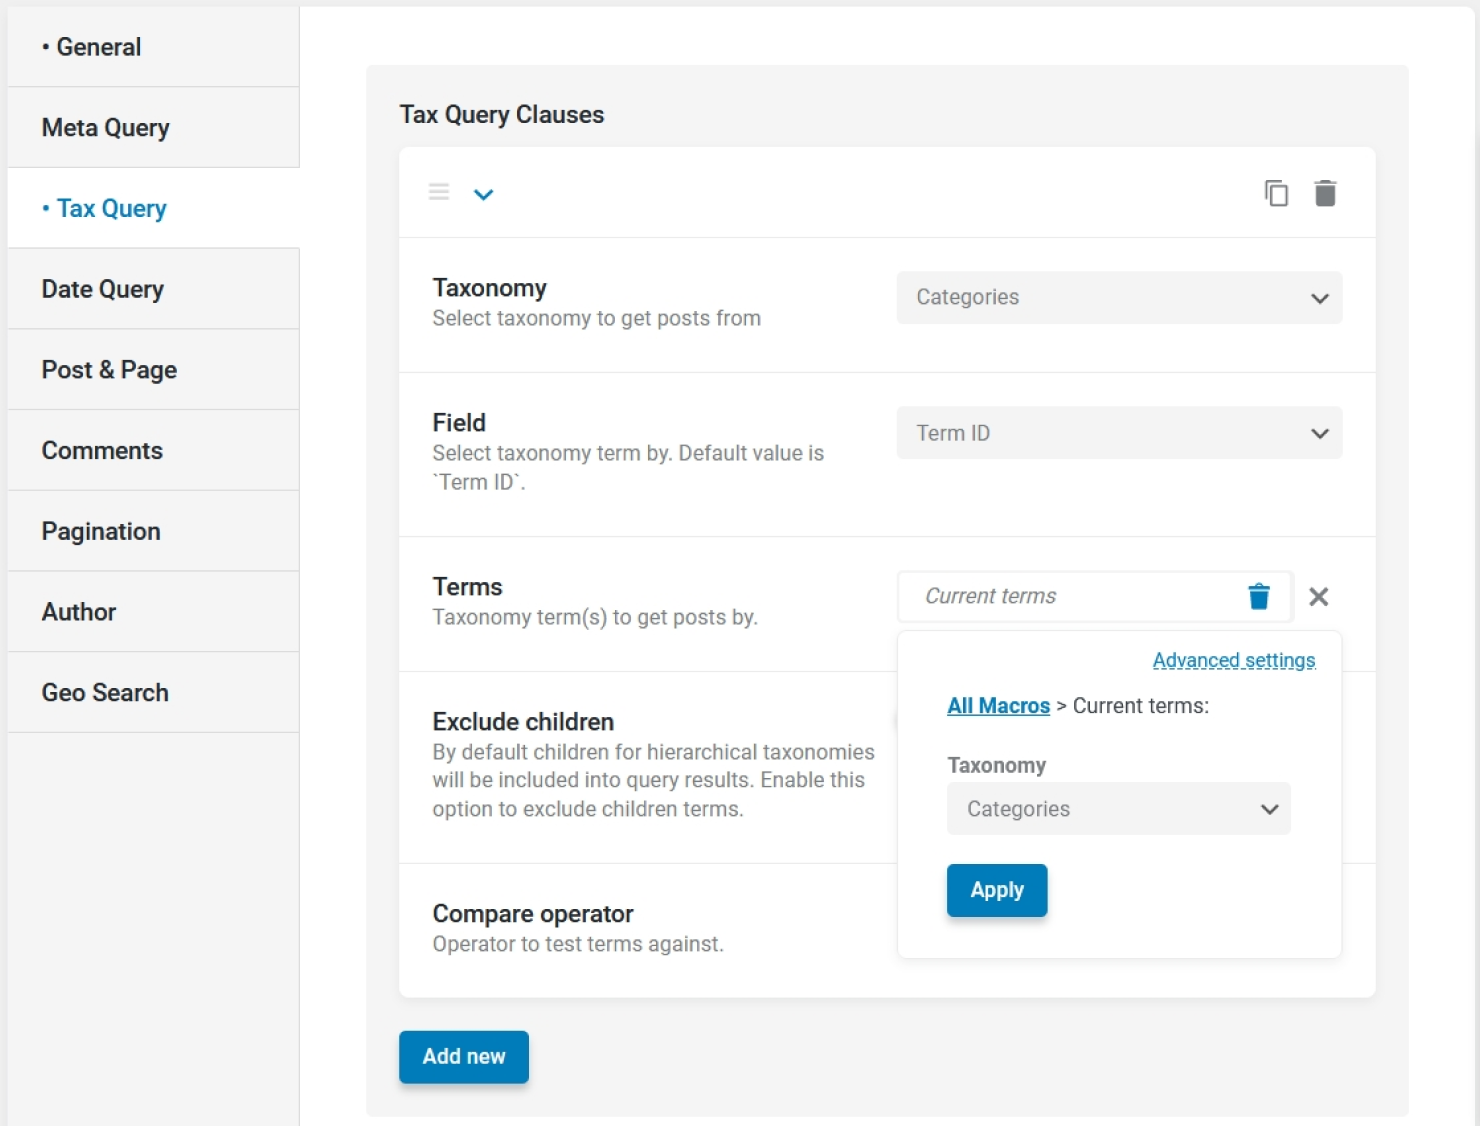Open the Geo Search tab
Screen dimensions: 1480x1126
coord(153,693)
